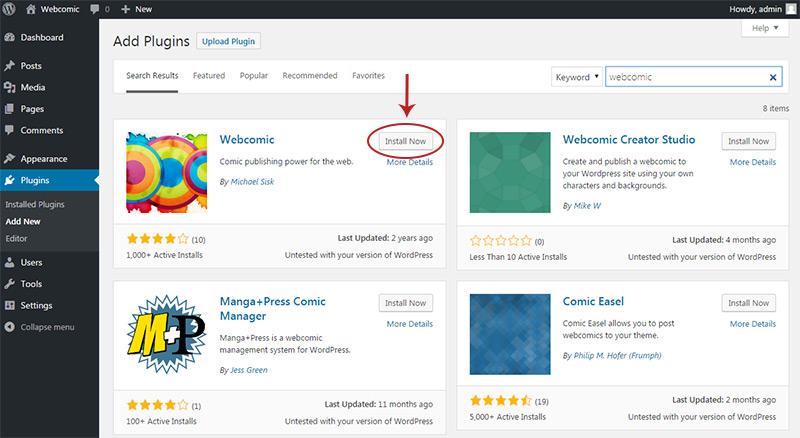Image resolution: width=800 pixels, height=438 pixels.
Task: View More Details for Webcomic
Action: 410,162
